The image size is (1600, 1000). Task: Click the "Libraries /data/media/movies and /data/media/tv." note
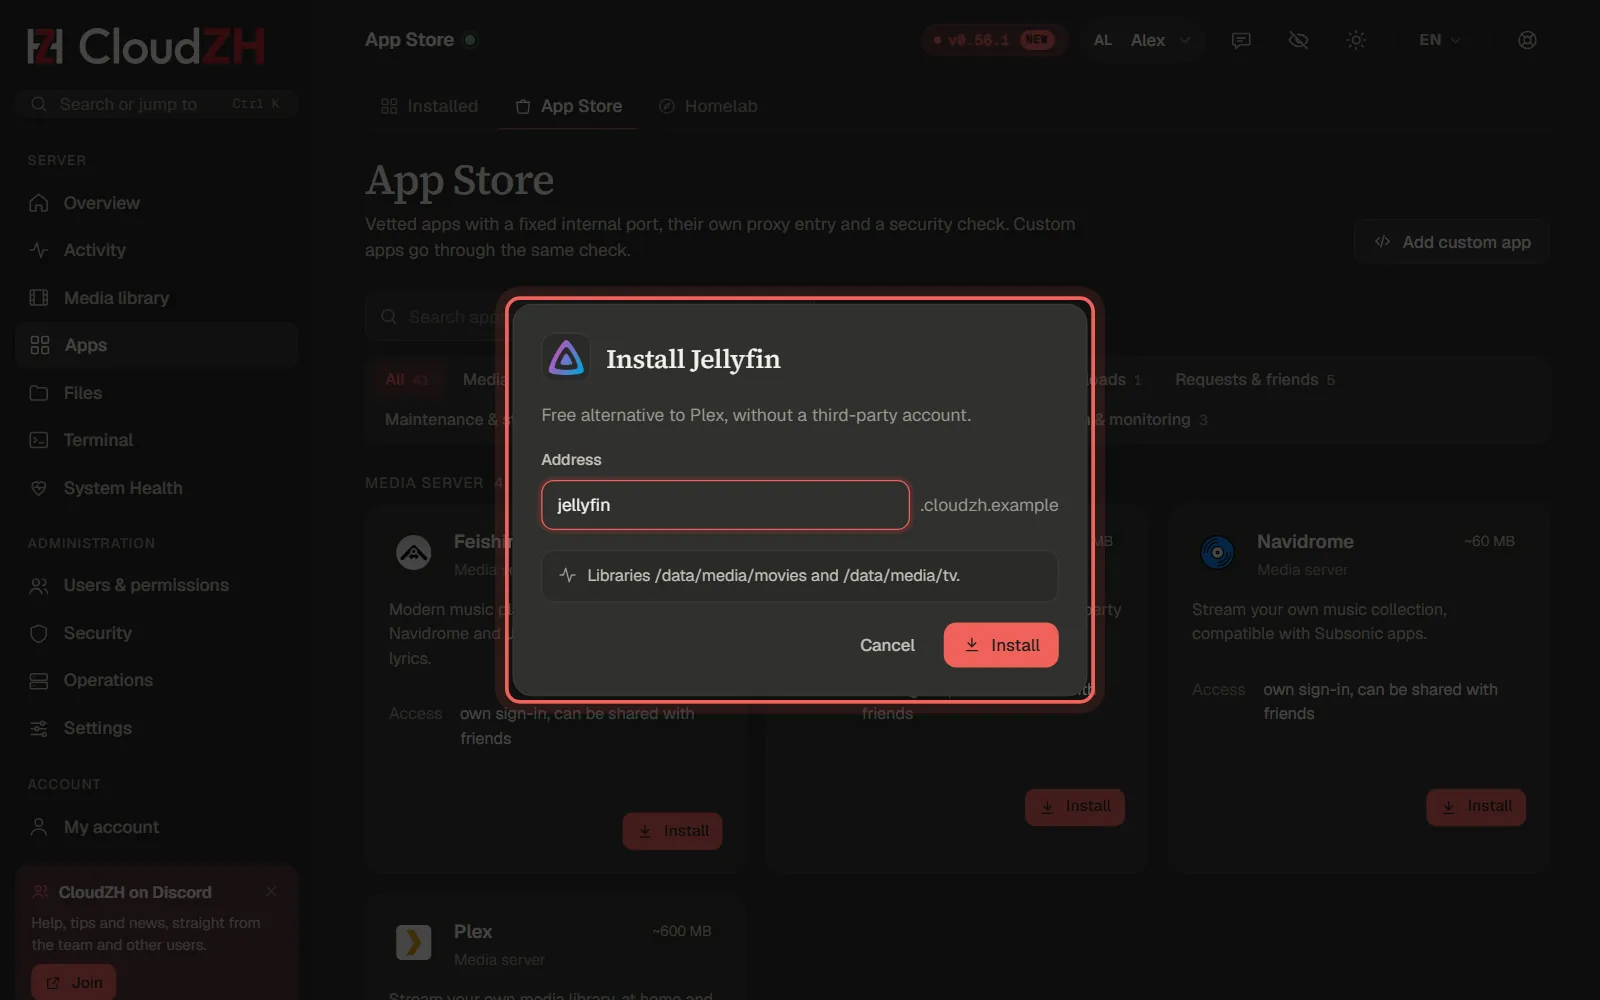(x=799, y=576)
